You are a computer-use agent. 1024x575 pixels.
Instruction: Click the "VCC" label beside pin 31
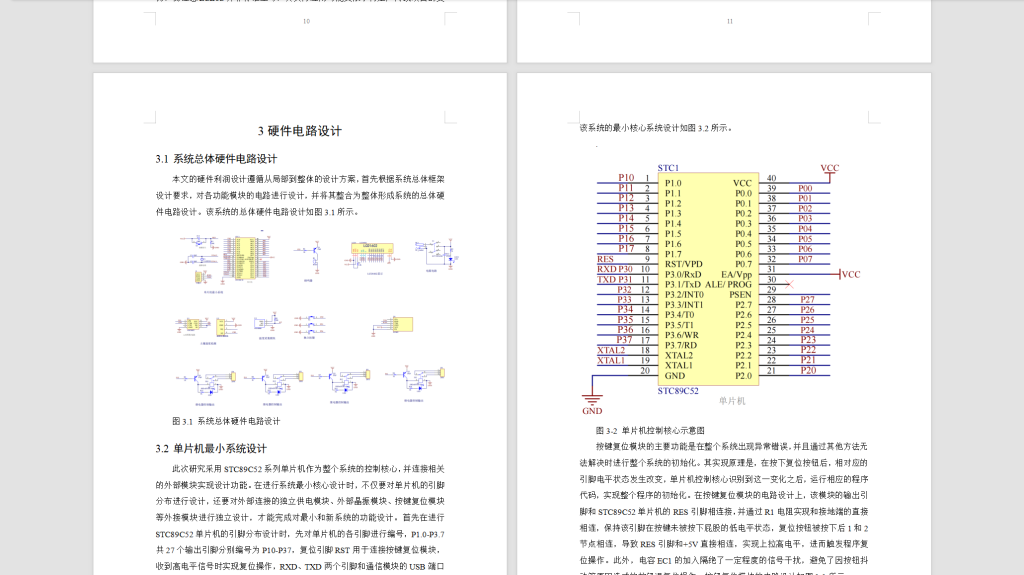pos(851,274)
